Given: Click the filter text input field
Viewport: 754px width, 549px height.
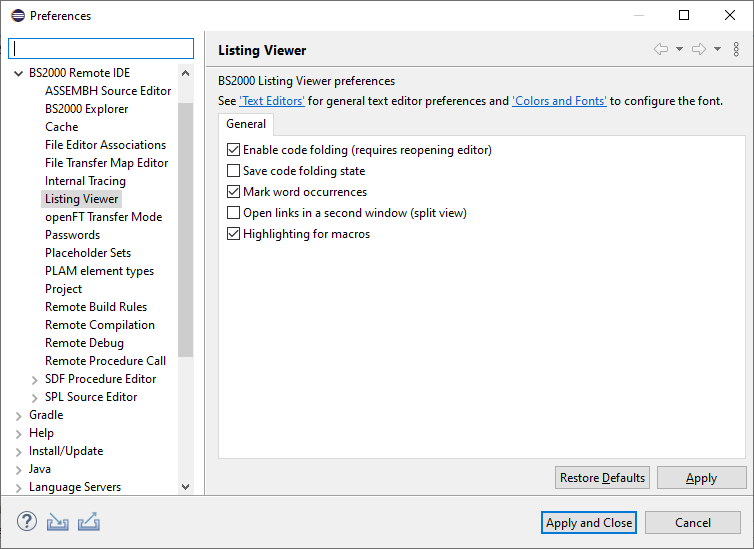Looking at the screenshot, I should 101,49.
